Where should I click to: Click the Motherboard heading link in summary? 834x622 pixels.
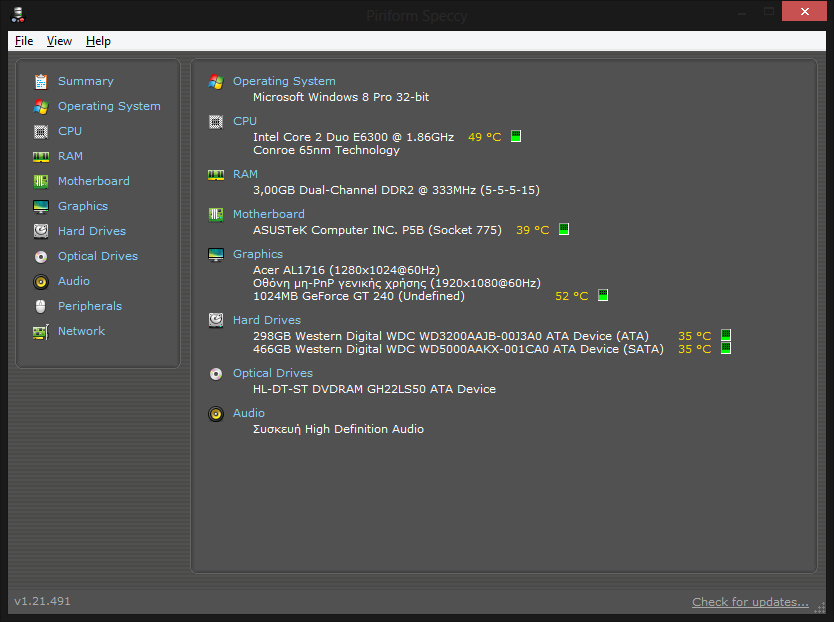[269, 214]
